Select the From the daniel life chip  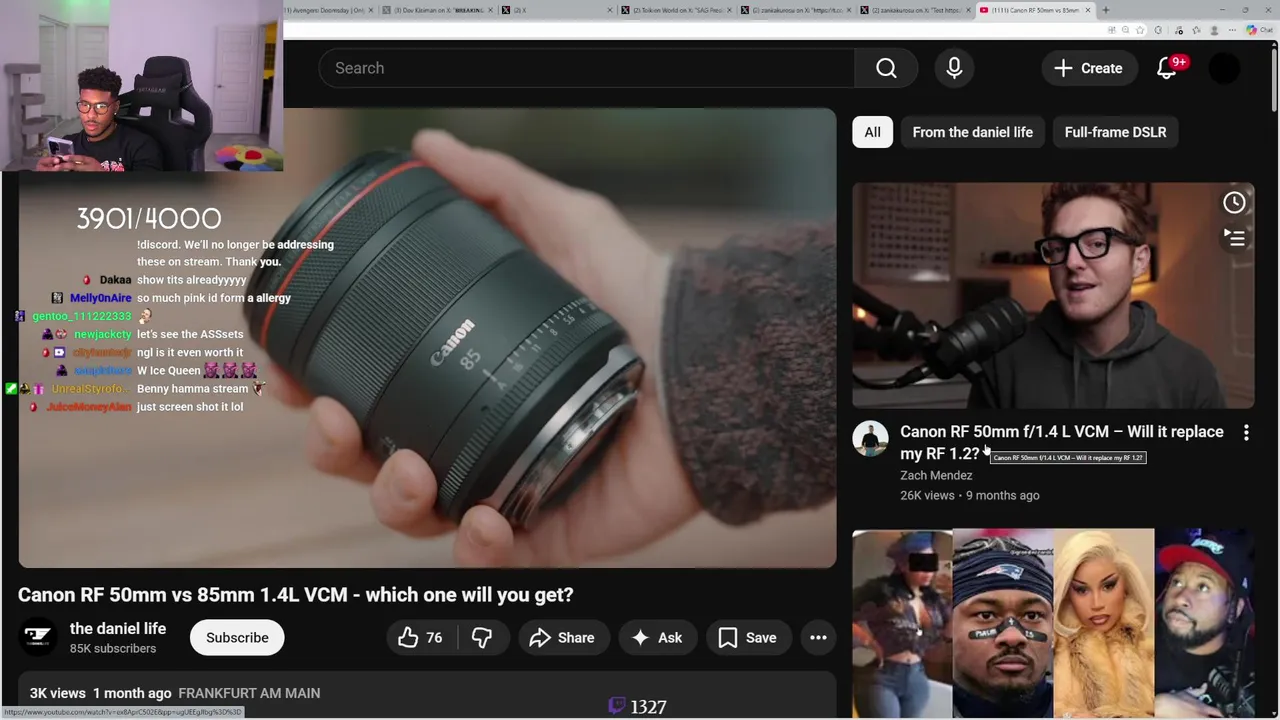[x=972, y=132]
